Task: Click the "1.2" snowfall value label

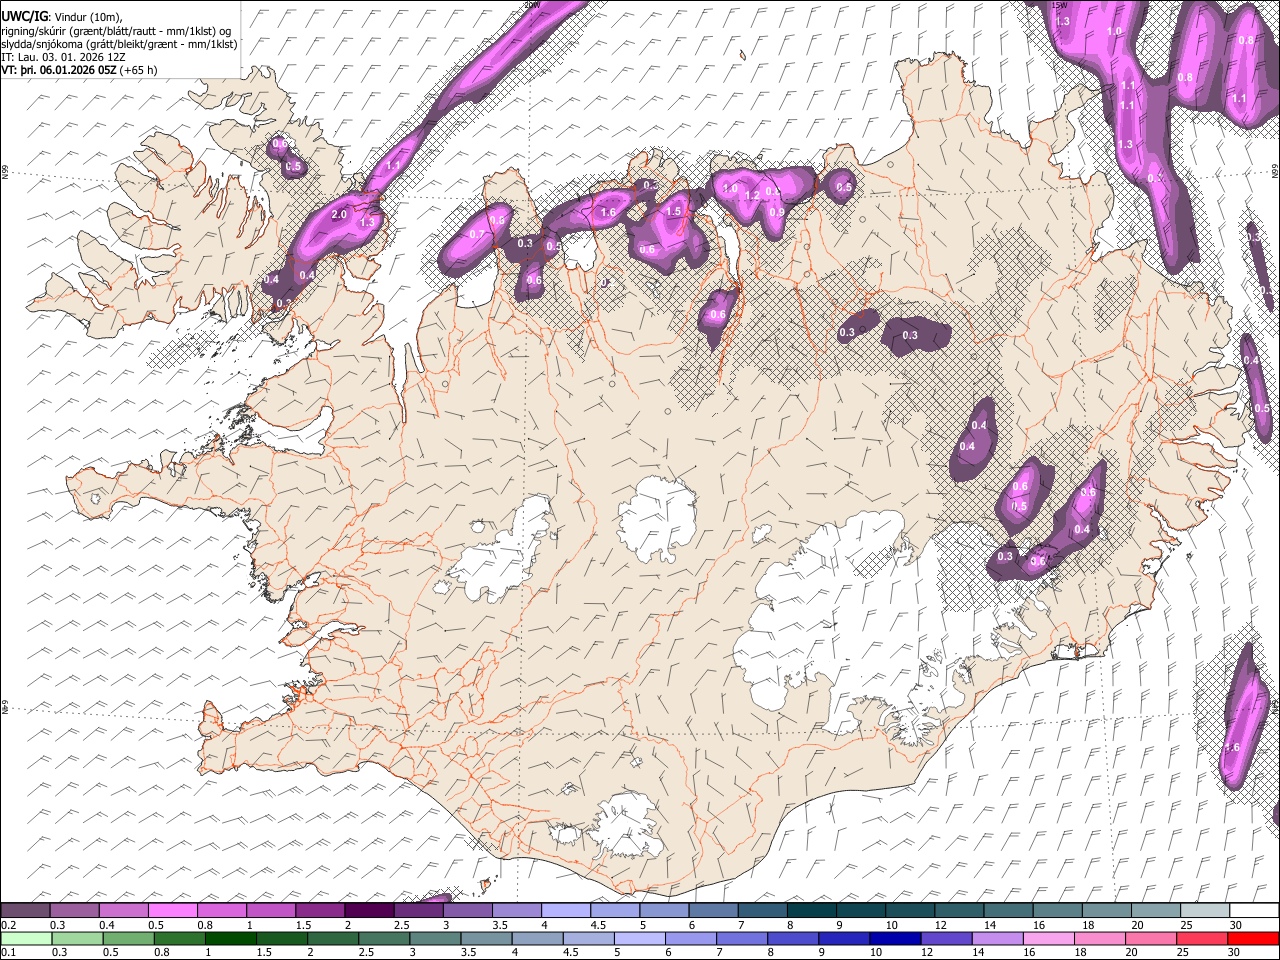Action: coord(752,196)
